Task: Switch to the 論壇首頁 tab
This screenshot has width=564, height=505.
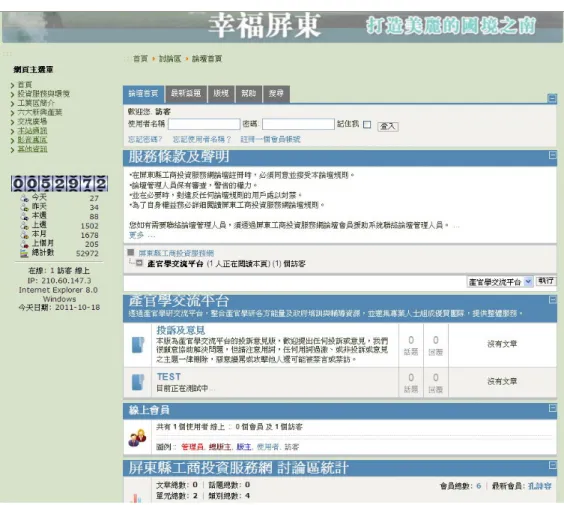Action: [x=144, y=94]
